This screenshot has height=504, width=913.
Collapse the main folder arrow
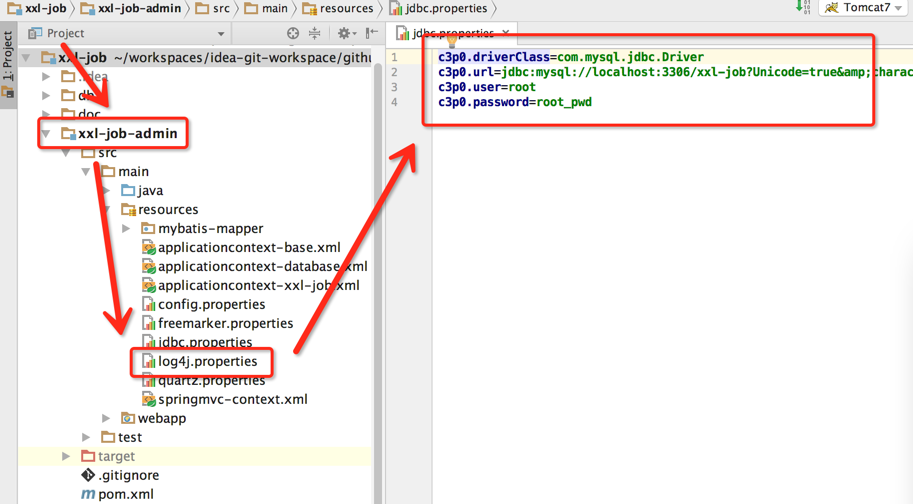pyautogui.click(x=86, y=172)
